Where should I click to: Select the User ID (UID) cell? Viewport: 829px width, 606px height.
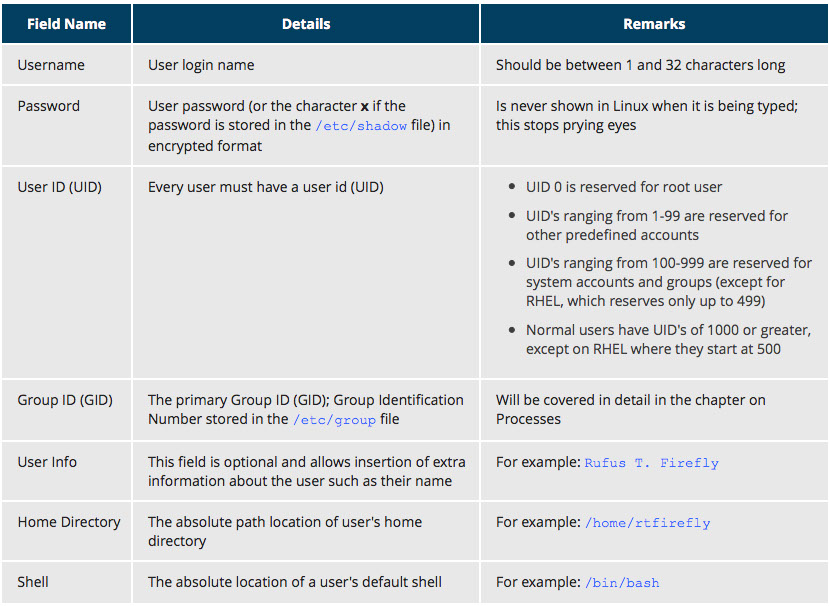click(x=60, y=186)
